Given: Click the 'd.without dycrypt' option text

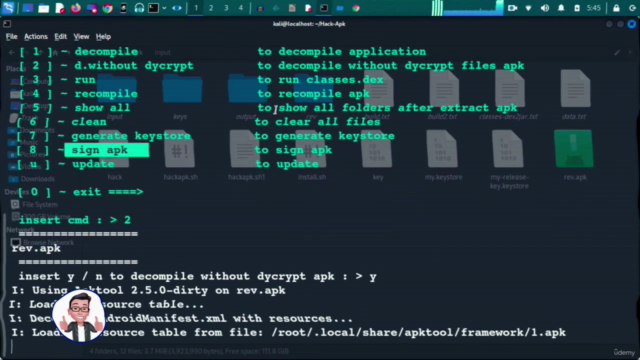Looking at the screenshot, I should pos(134,66).
